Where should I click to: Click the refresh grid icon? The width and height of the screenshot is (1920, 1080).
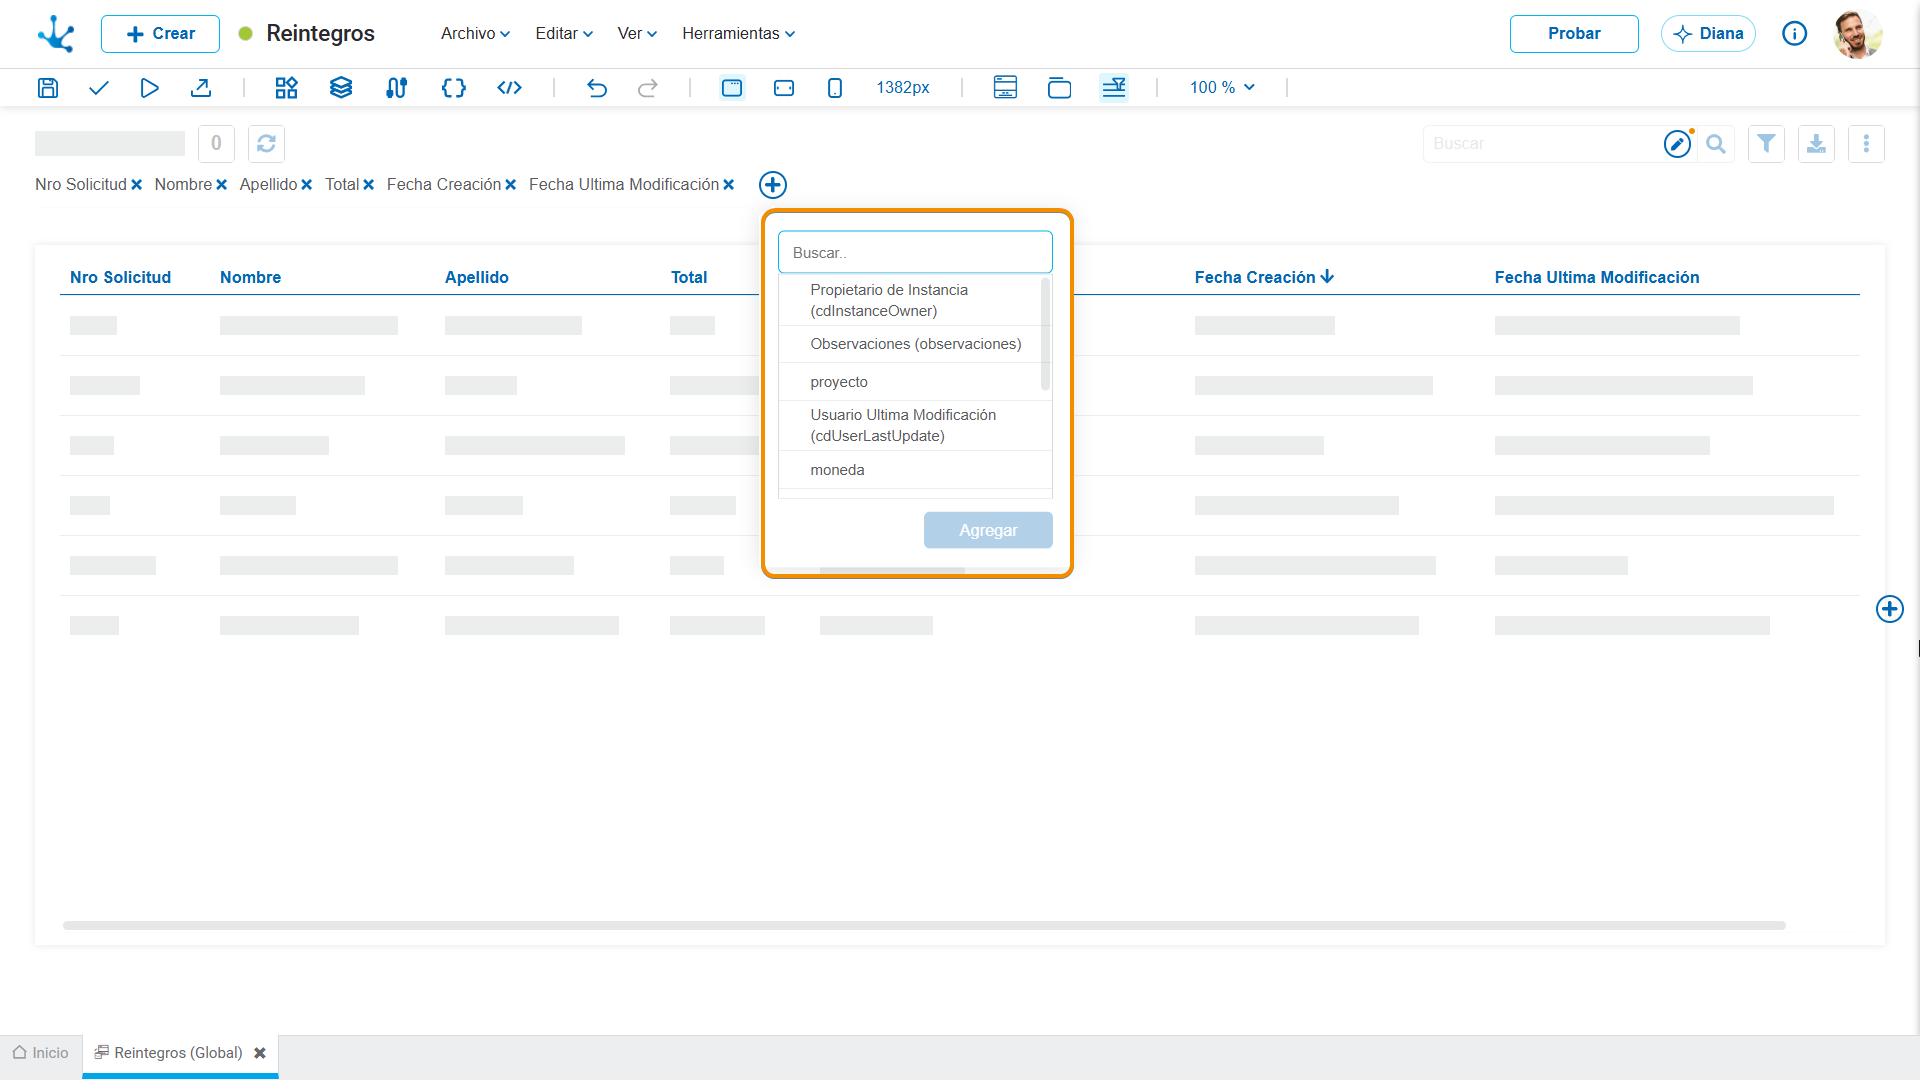(266, 144)
